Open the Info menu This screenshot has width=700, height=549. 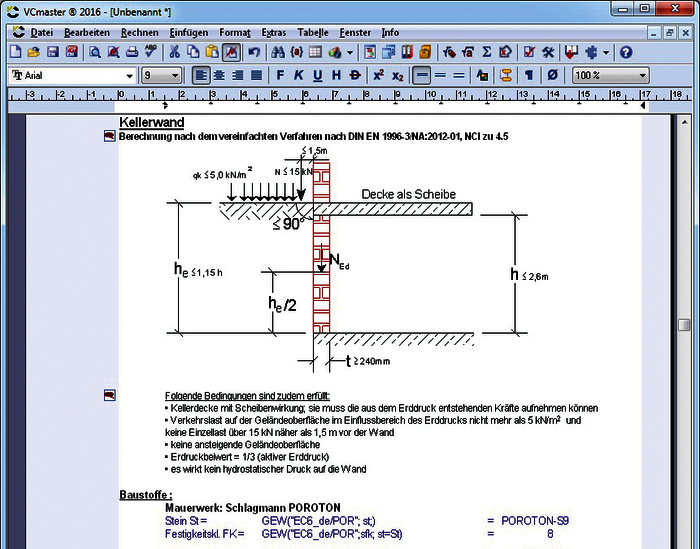click(x=390, y=33)
